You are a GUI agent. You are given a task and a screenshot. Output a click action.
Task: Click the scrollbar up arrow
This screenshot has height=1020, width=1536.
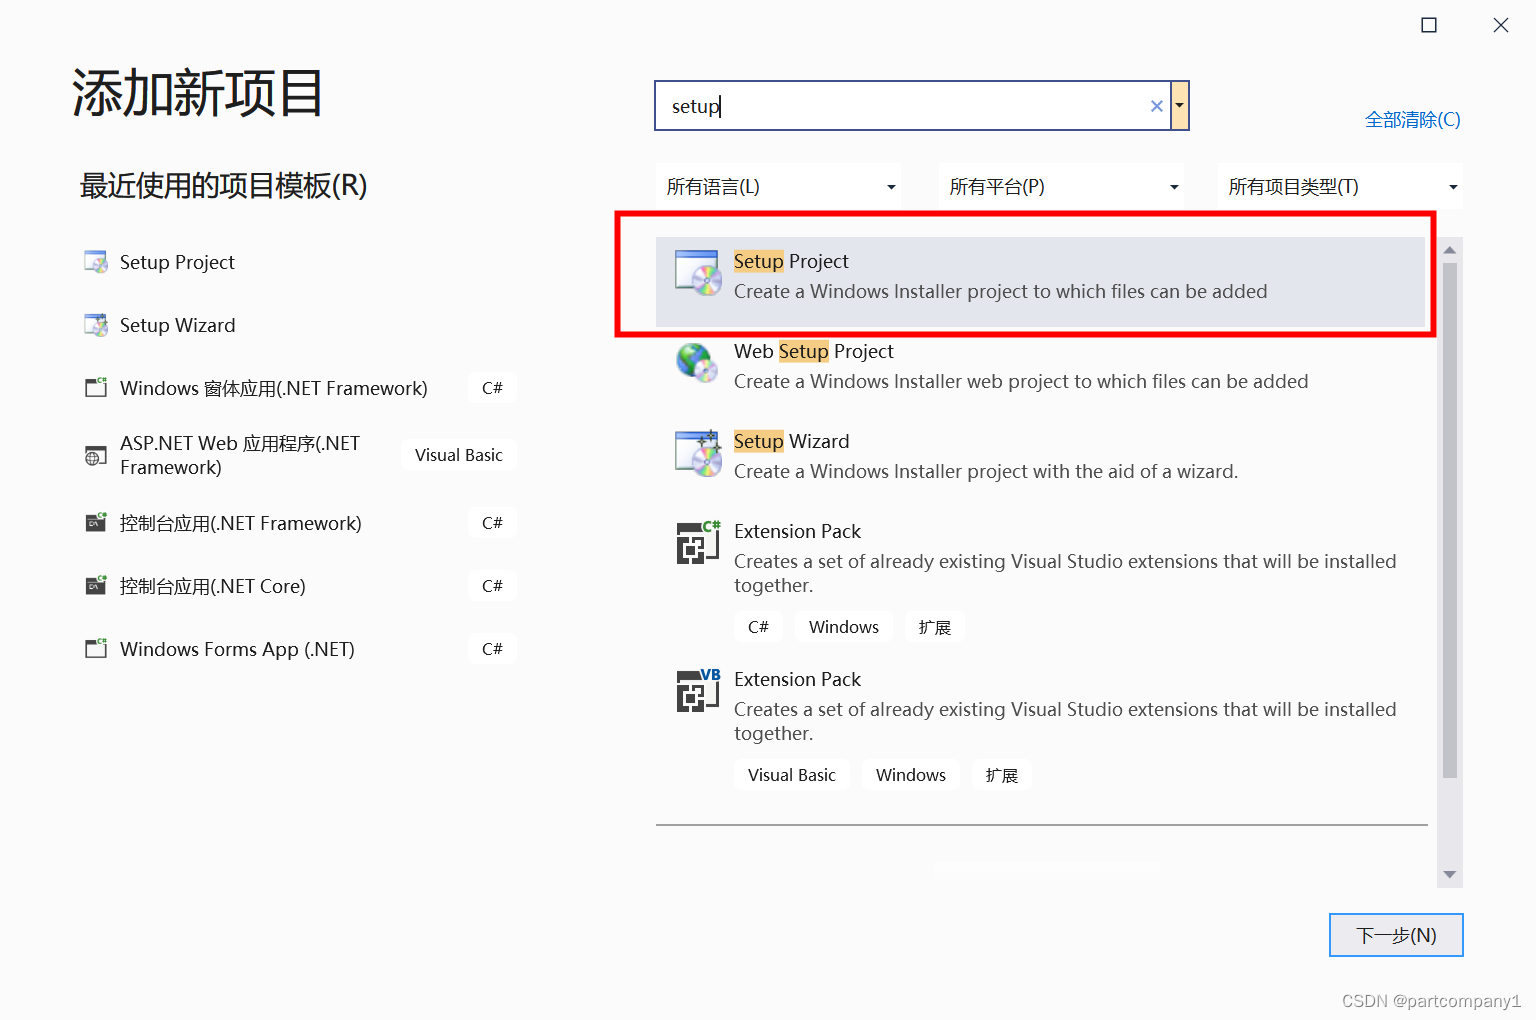[1450, 250]
